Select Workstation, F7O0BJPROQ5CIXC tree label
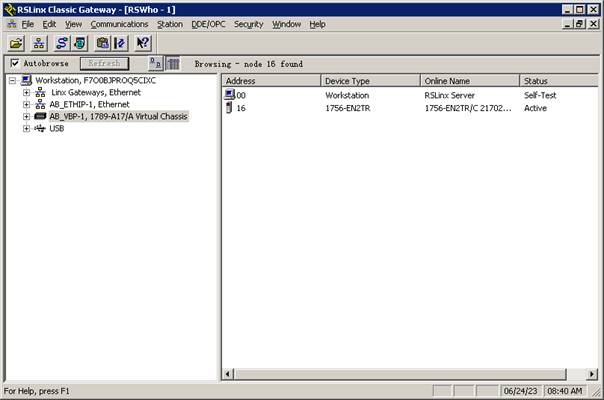This screenshot has width=604, height=400. [x=96, y=80]
